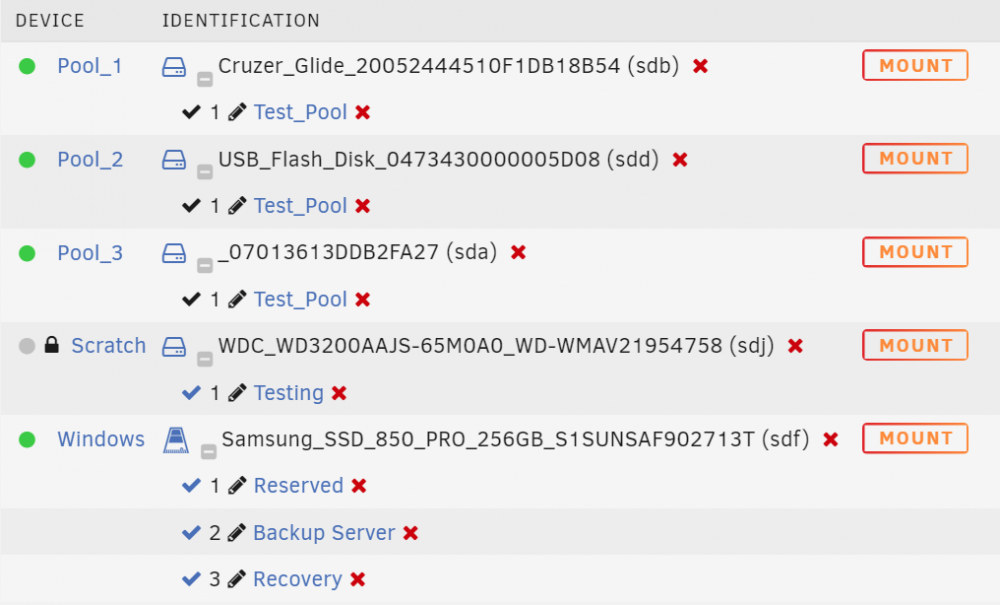Open the Windows device link

101,439
